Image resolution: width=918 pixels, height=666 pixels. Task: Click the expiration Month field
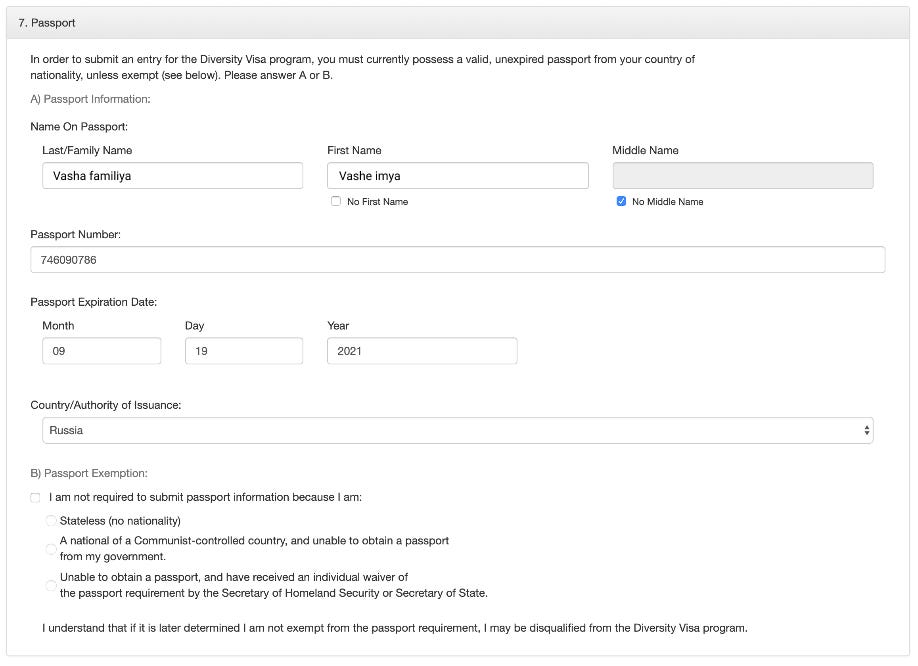point(101,351)
